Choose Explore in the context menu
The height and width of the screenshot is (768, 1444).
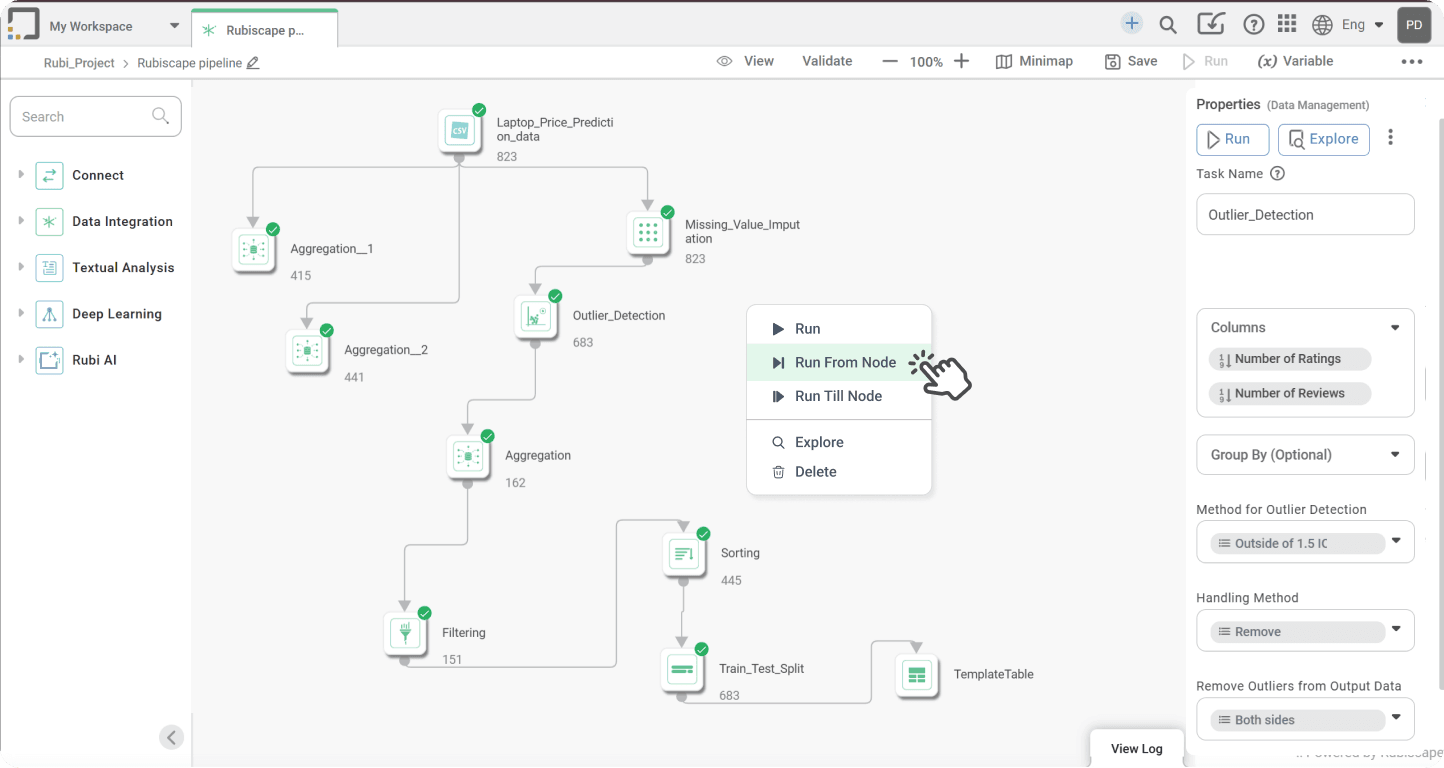click(839, 442)
